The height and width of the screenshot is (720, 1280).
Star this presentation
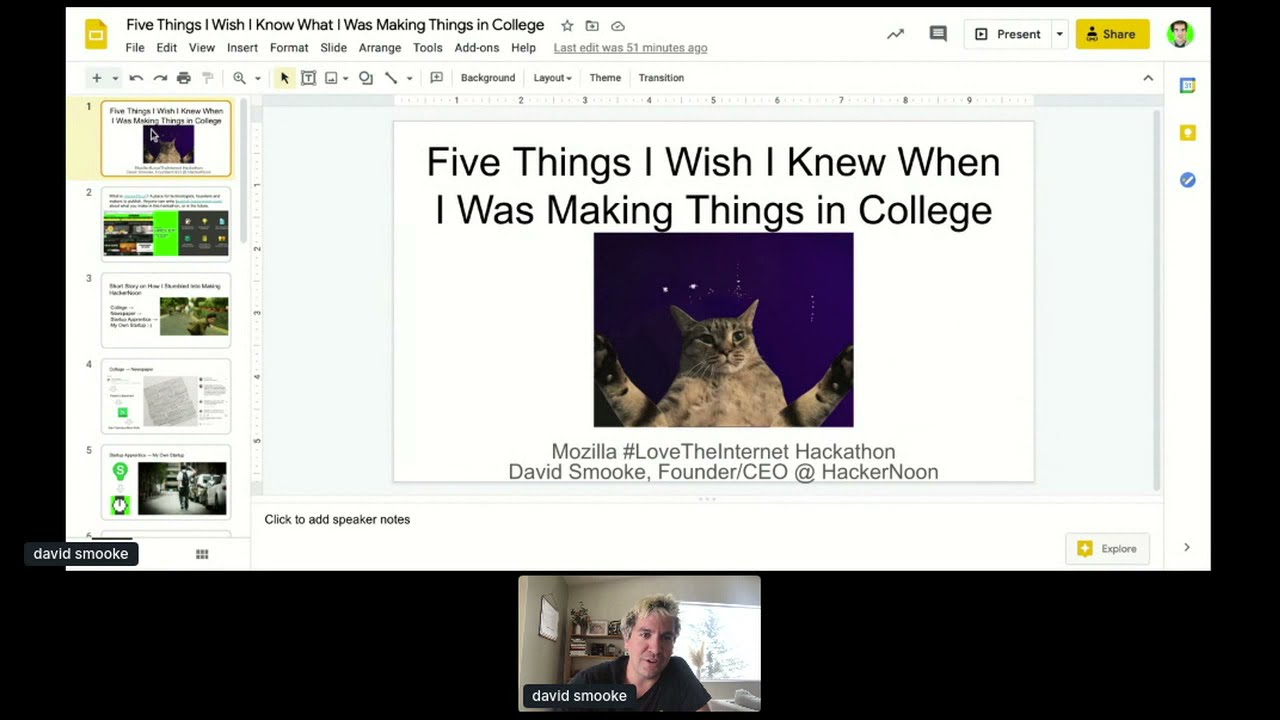point(567,26)
